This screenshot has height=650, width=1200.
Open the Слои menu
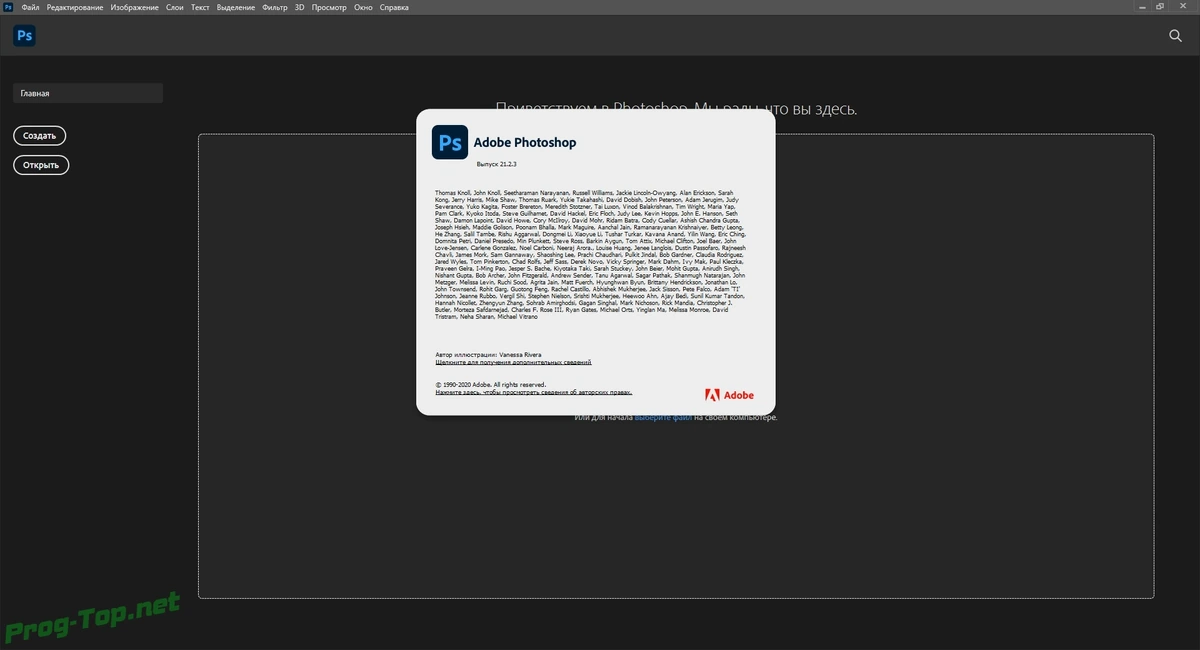[x=174, y=7]
